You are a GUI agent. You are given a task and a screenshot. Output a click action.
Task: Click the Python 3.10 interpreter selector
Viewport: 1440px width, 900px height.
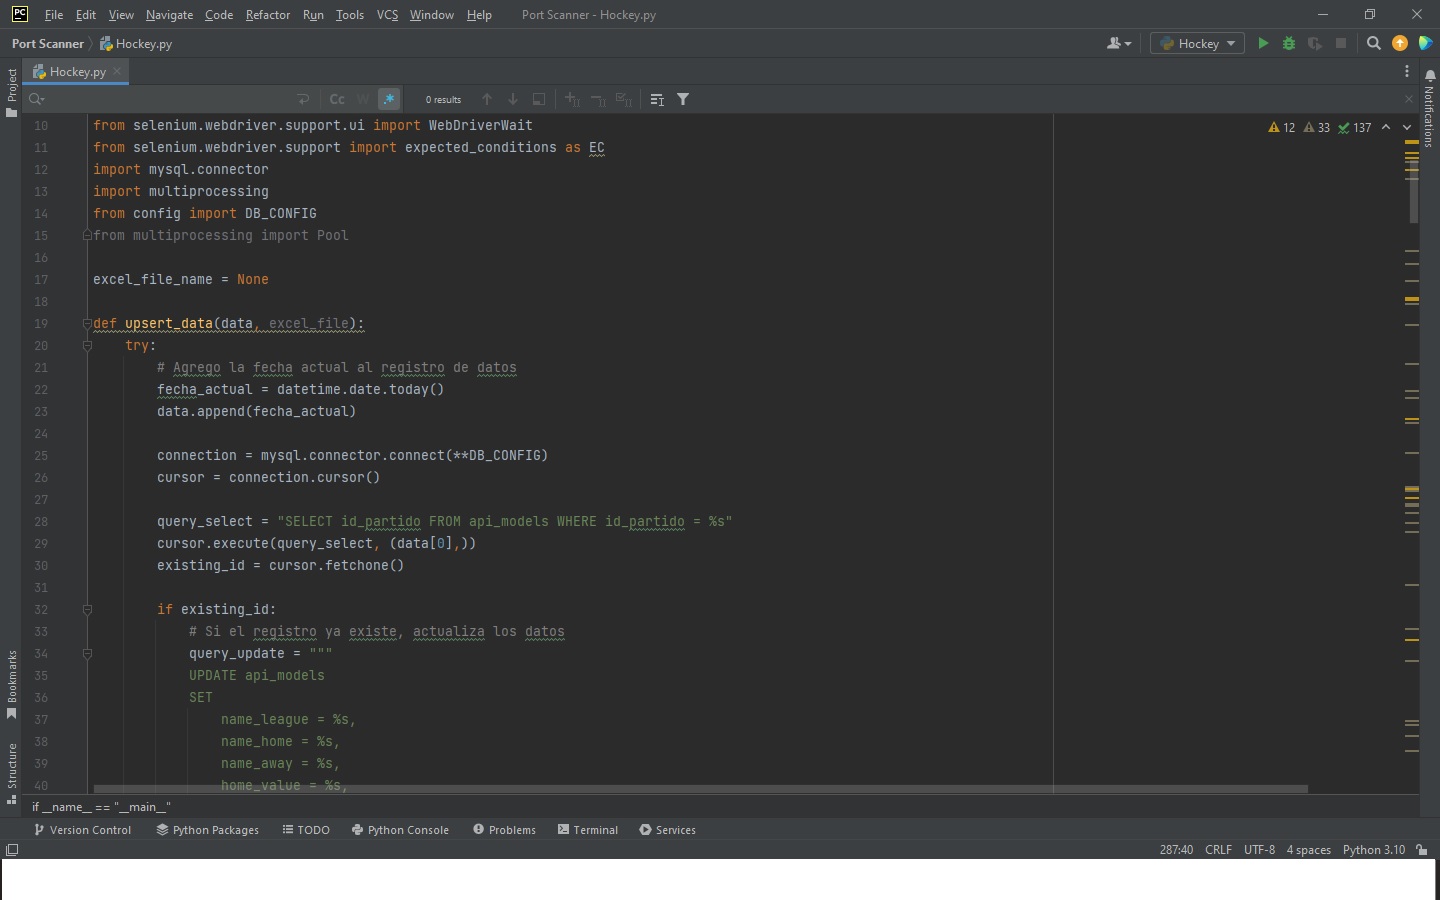click(1373, 850)
